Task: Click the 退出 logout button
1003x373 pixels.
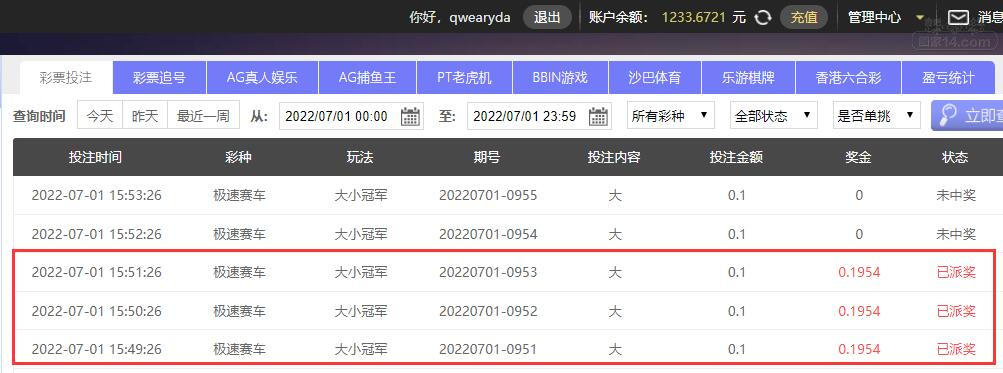Action: [x=547, y=18]
